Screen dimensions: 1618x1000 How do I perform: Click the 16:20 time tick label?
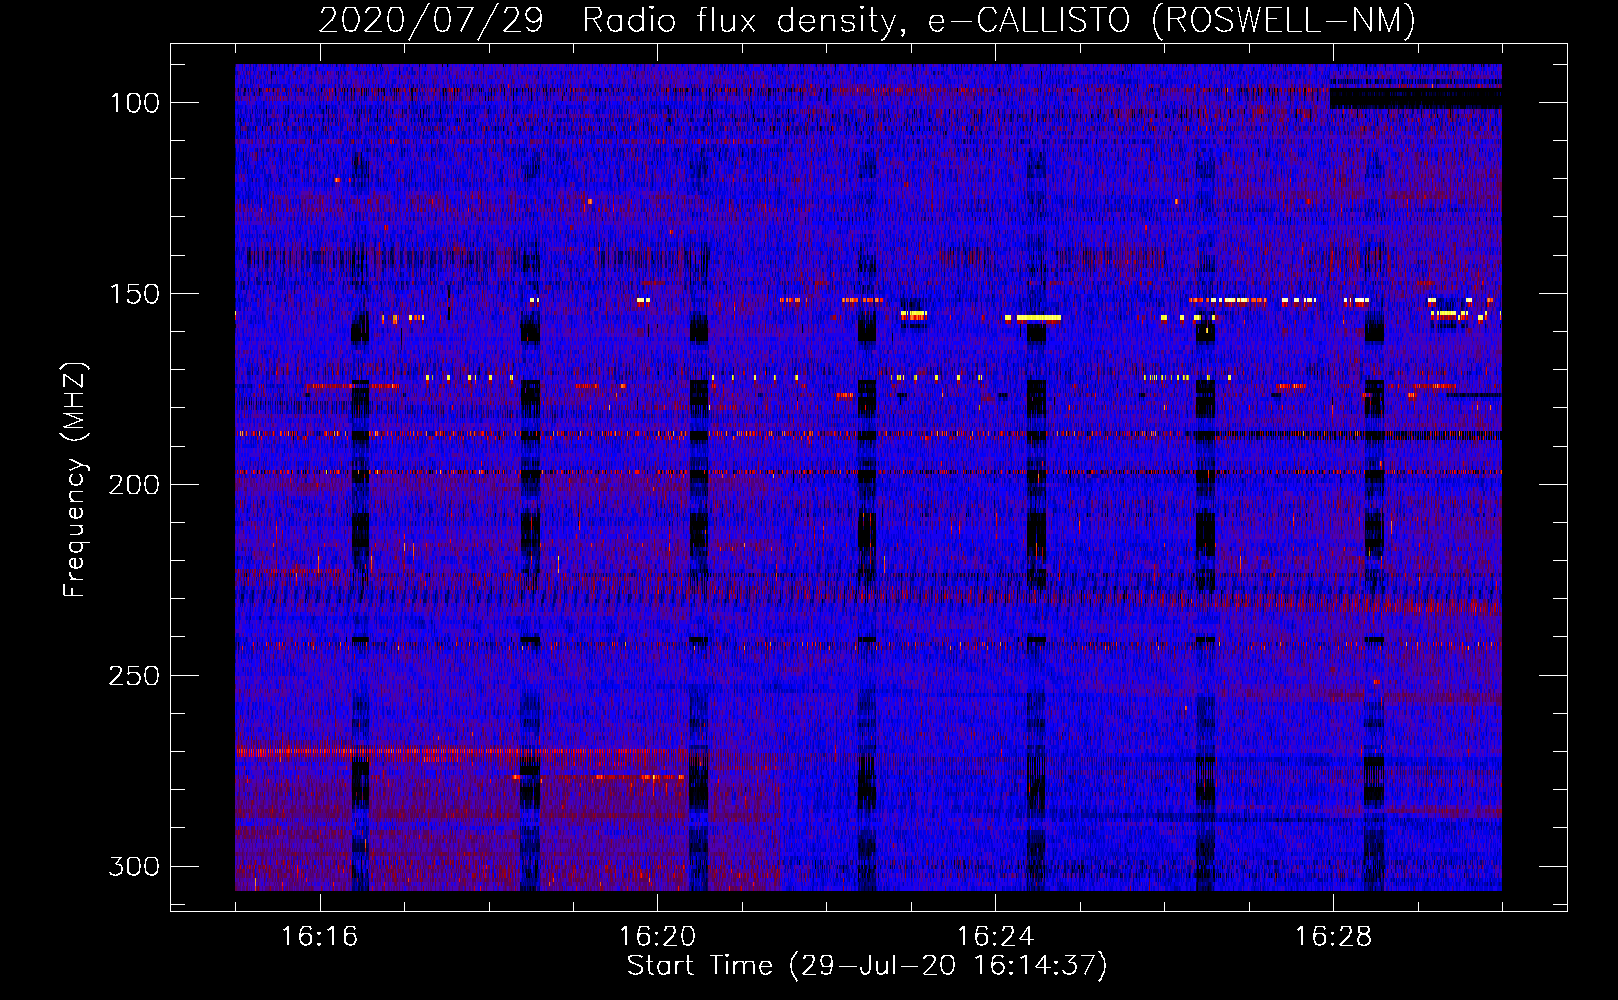[x=657, y=937]
